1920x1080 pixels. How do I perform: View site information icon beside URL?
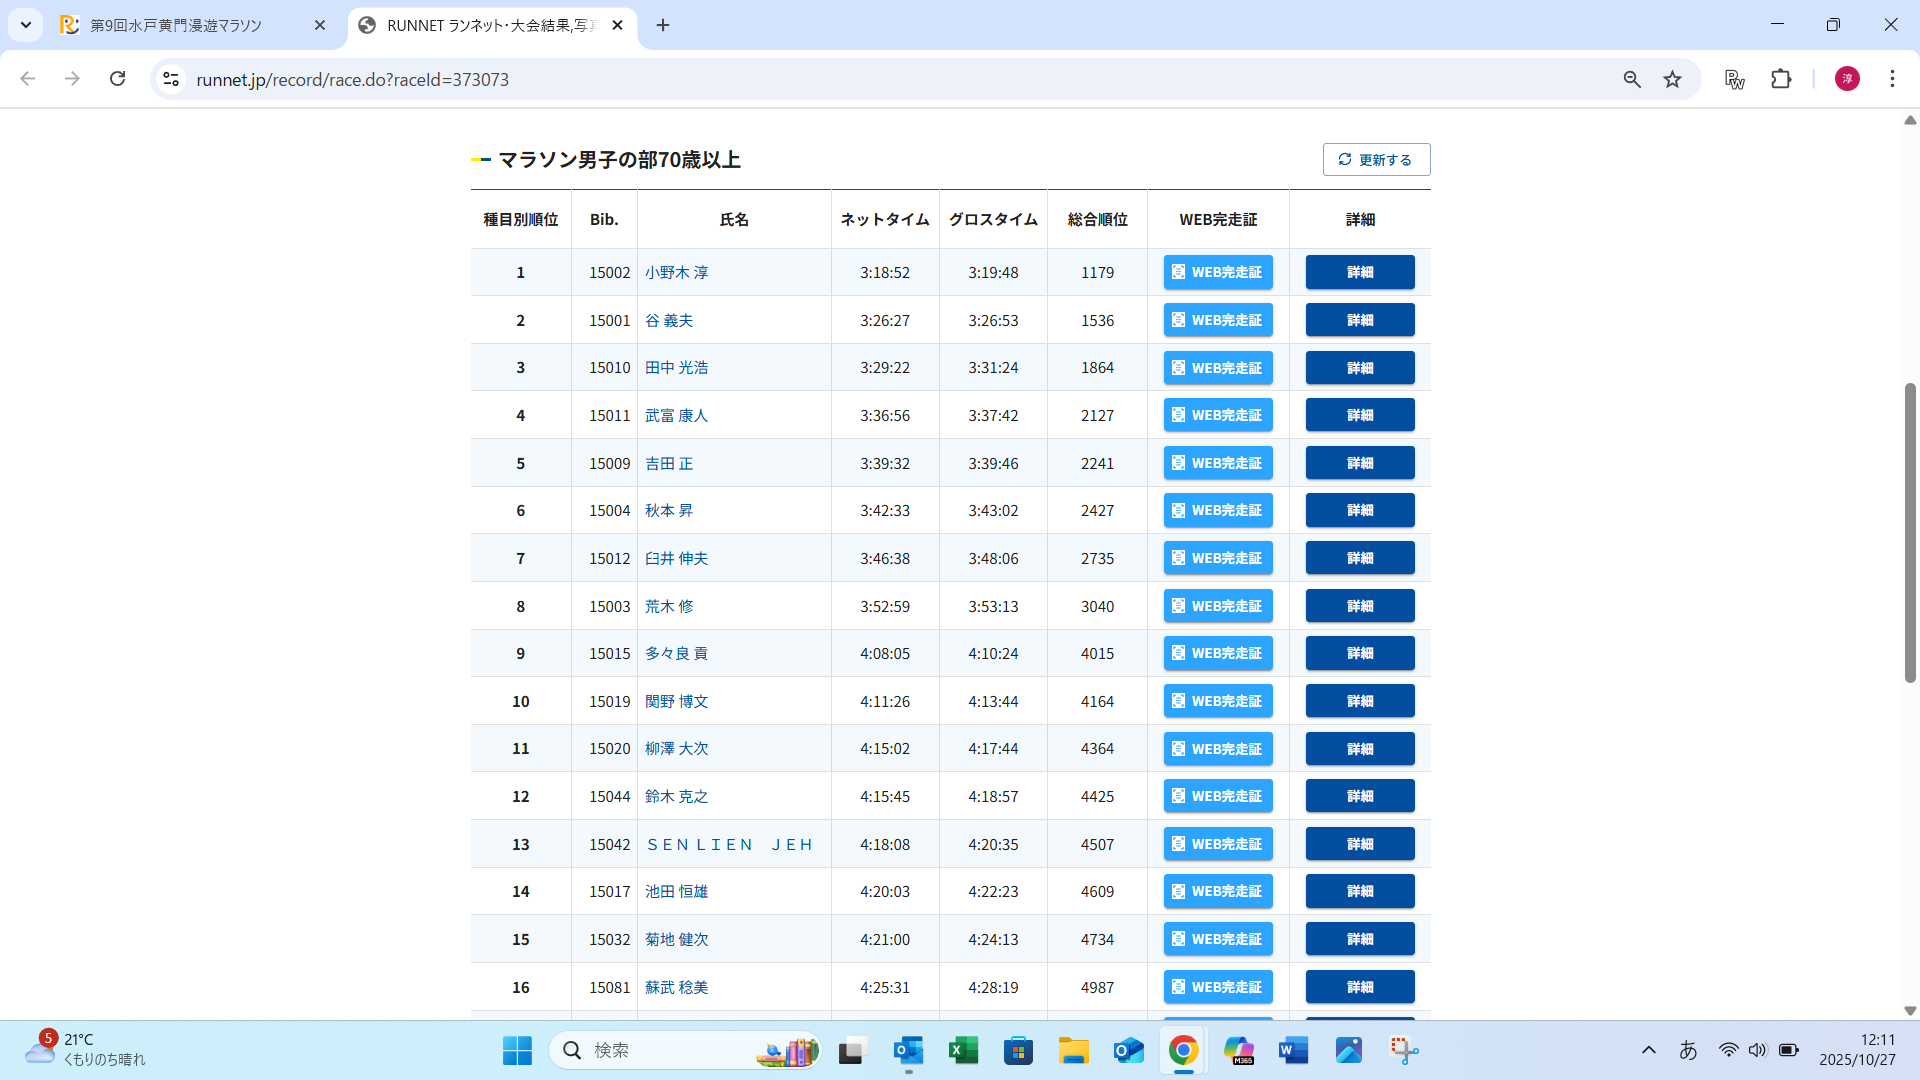[x=171, y=79]
